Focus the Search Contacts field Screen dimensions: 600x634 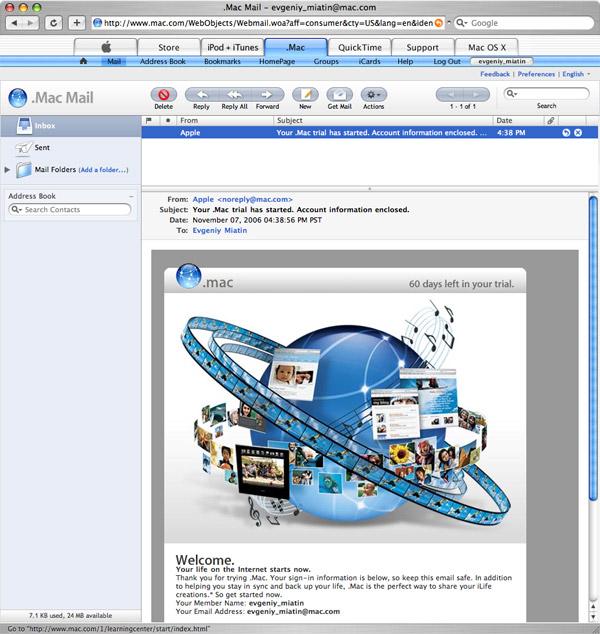click(70, 209)
